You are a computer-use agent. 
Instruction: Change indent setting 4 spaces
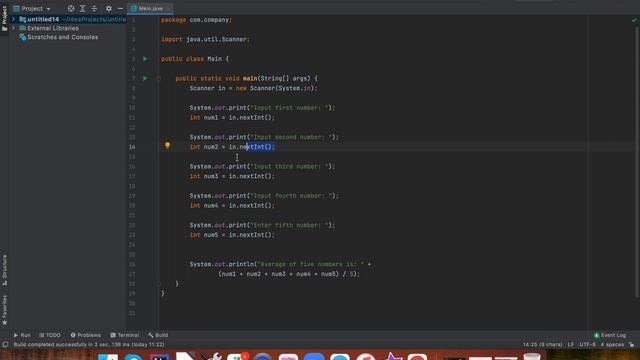coord(612,344)
